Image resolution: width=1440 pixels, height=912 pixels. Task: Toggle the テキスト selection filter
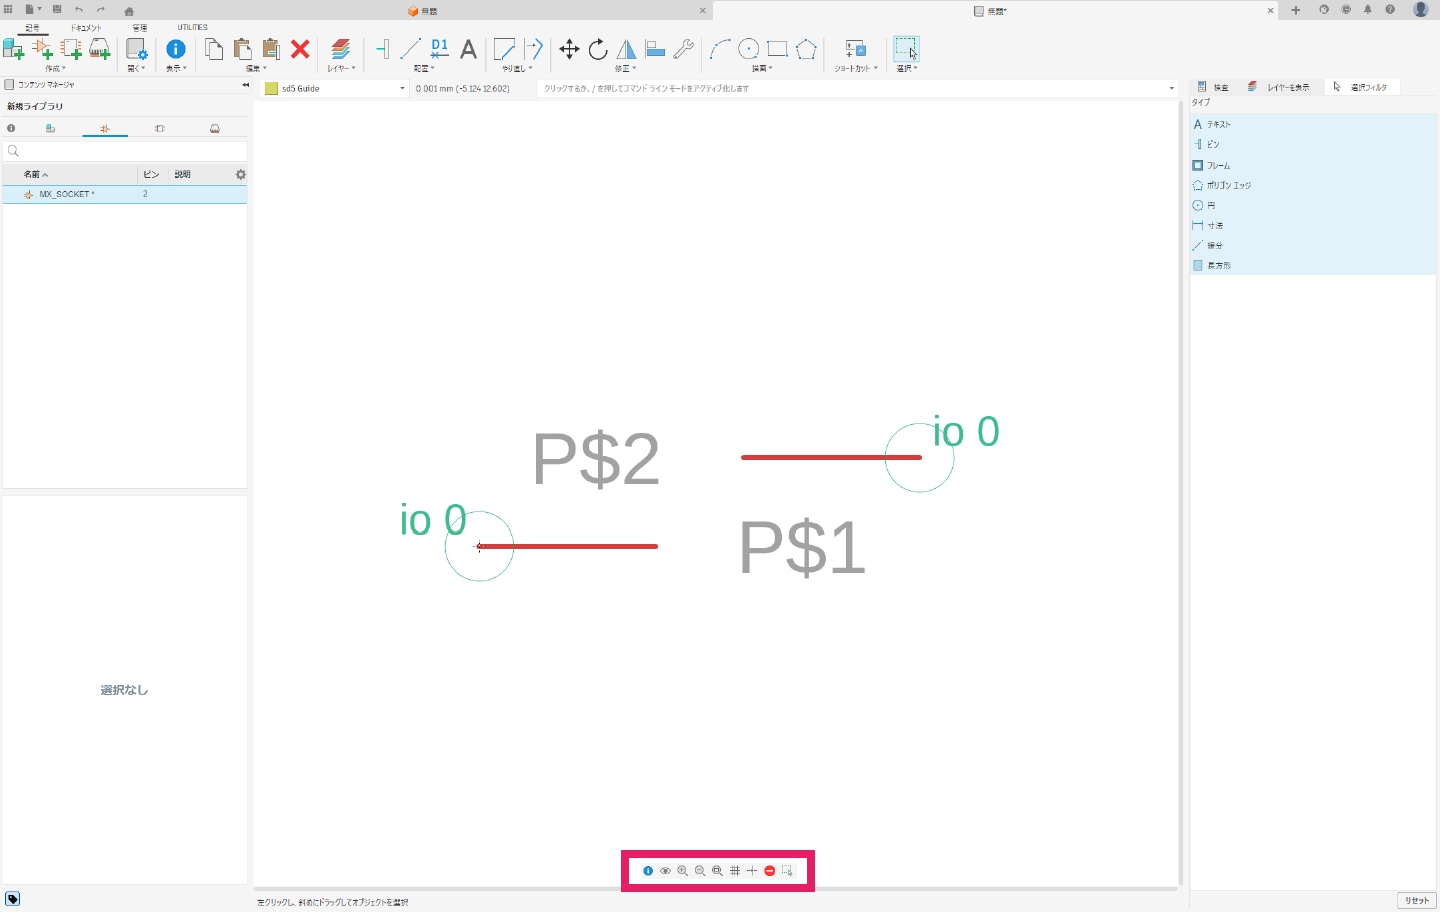click(x=1218, y=125)
